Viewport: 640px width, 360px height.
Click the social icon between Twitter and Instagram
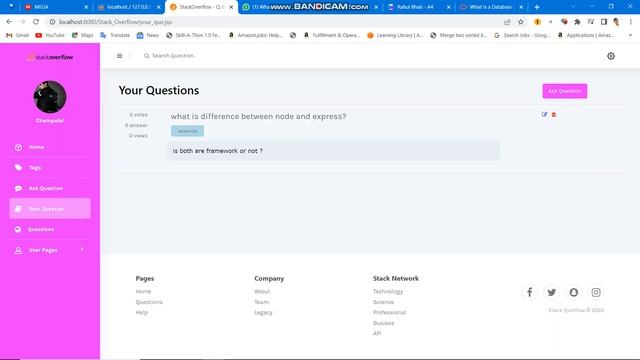point(574,292)
